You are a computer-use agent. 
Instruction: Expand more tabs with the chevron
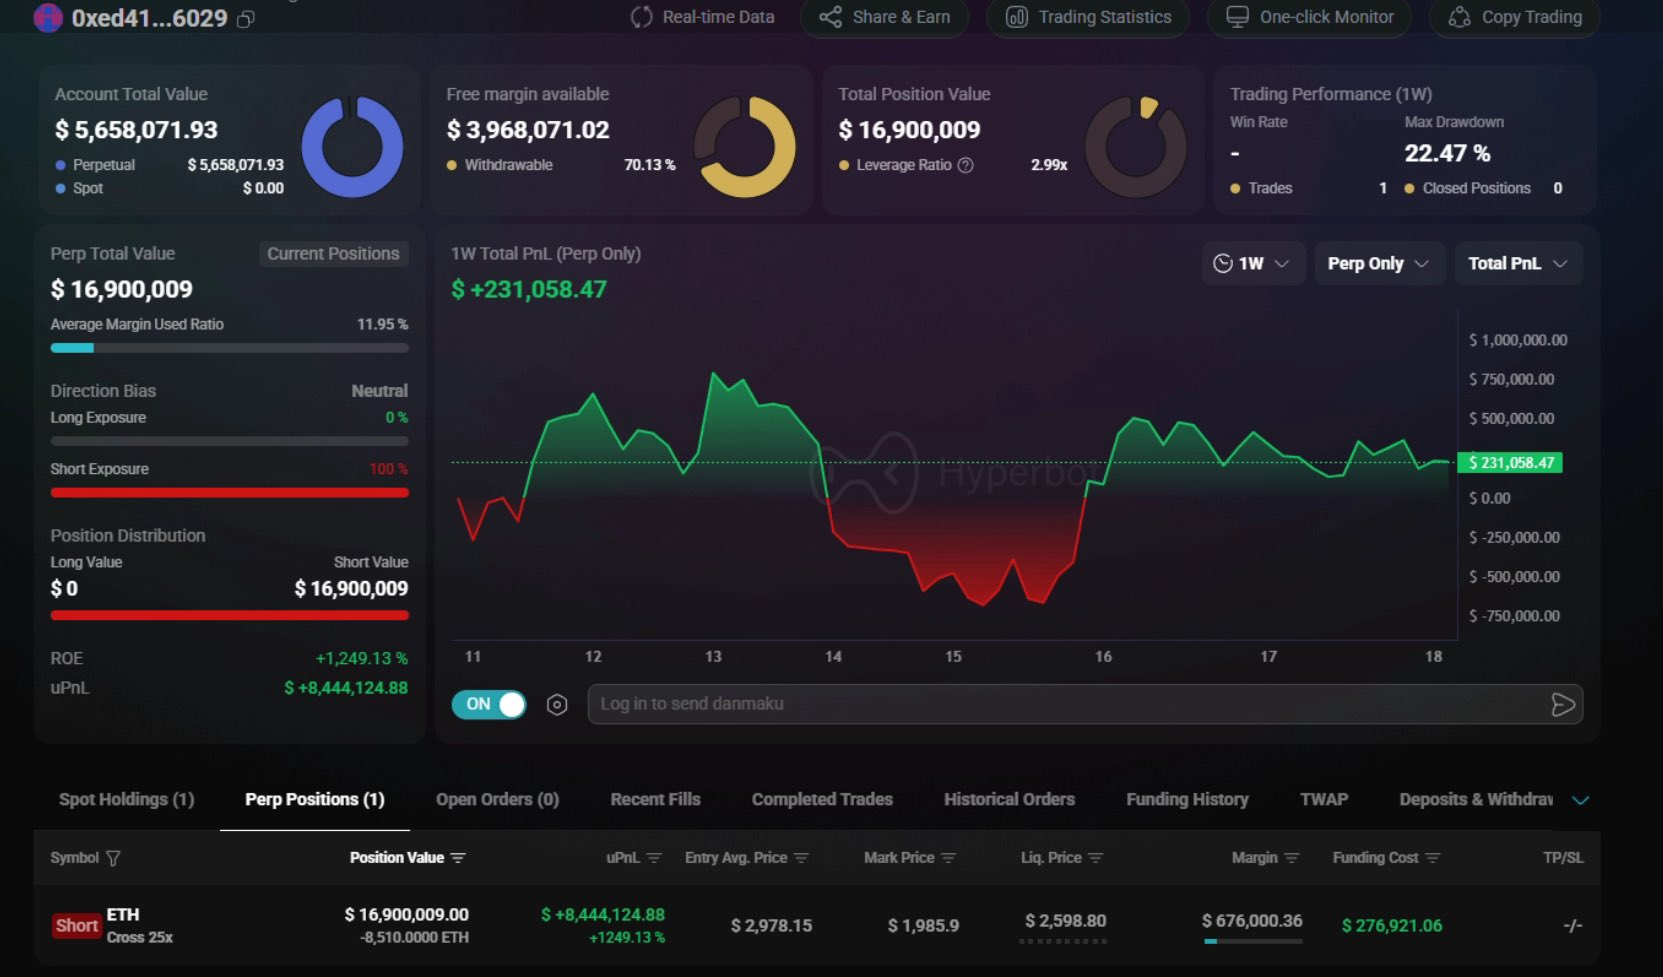coord(1580,800)
